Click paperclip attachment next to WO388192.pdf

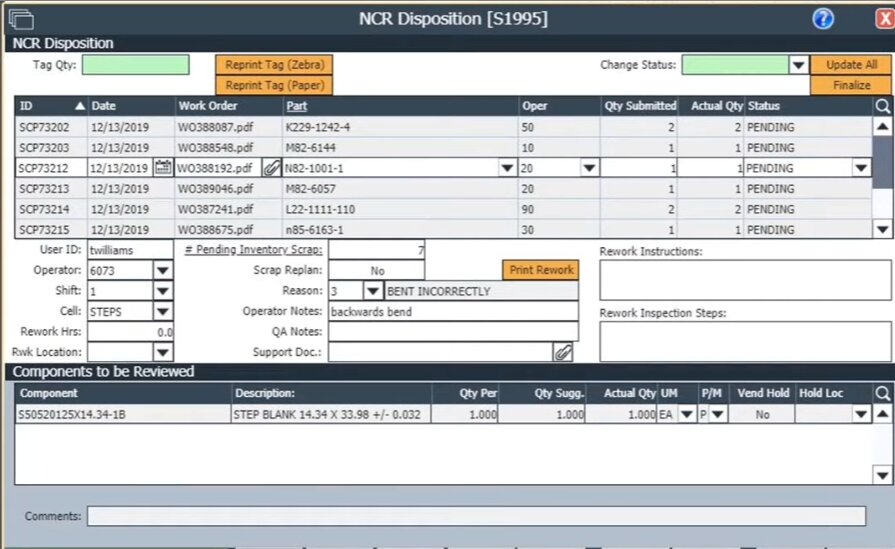272,168
